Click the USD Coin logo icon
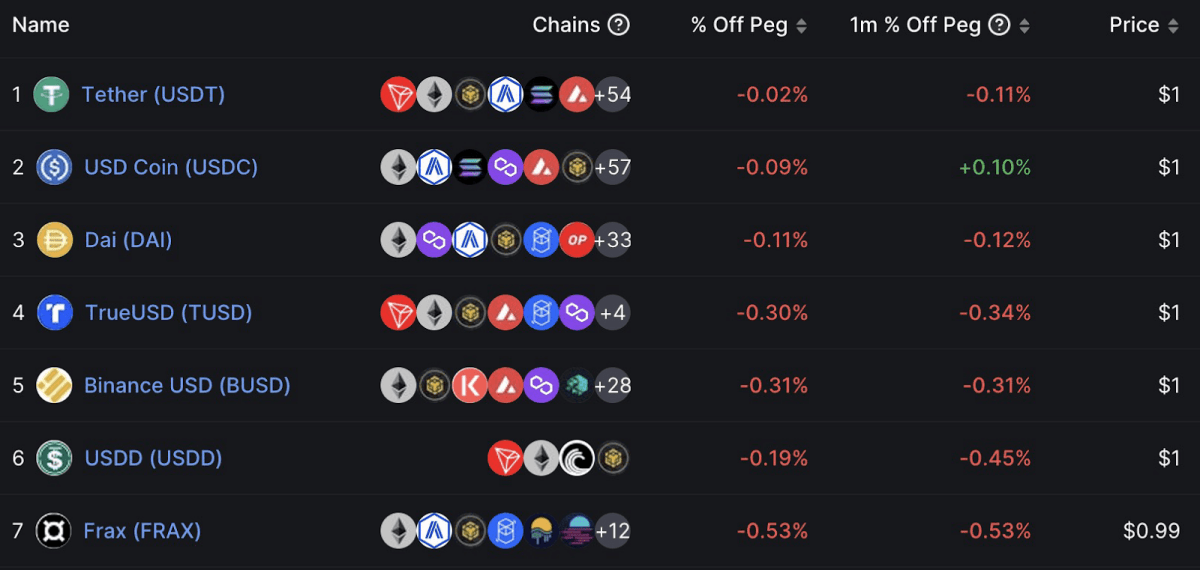This screenshot has height=570, width=1200. tap(54, 167)
